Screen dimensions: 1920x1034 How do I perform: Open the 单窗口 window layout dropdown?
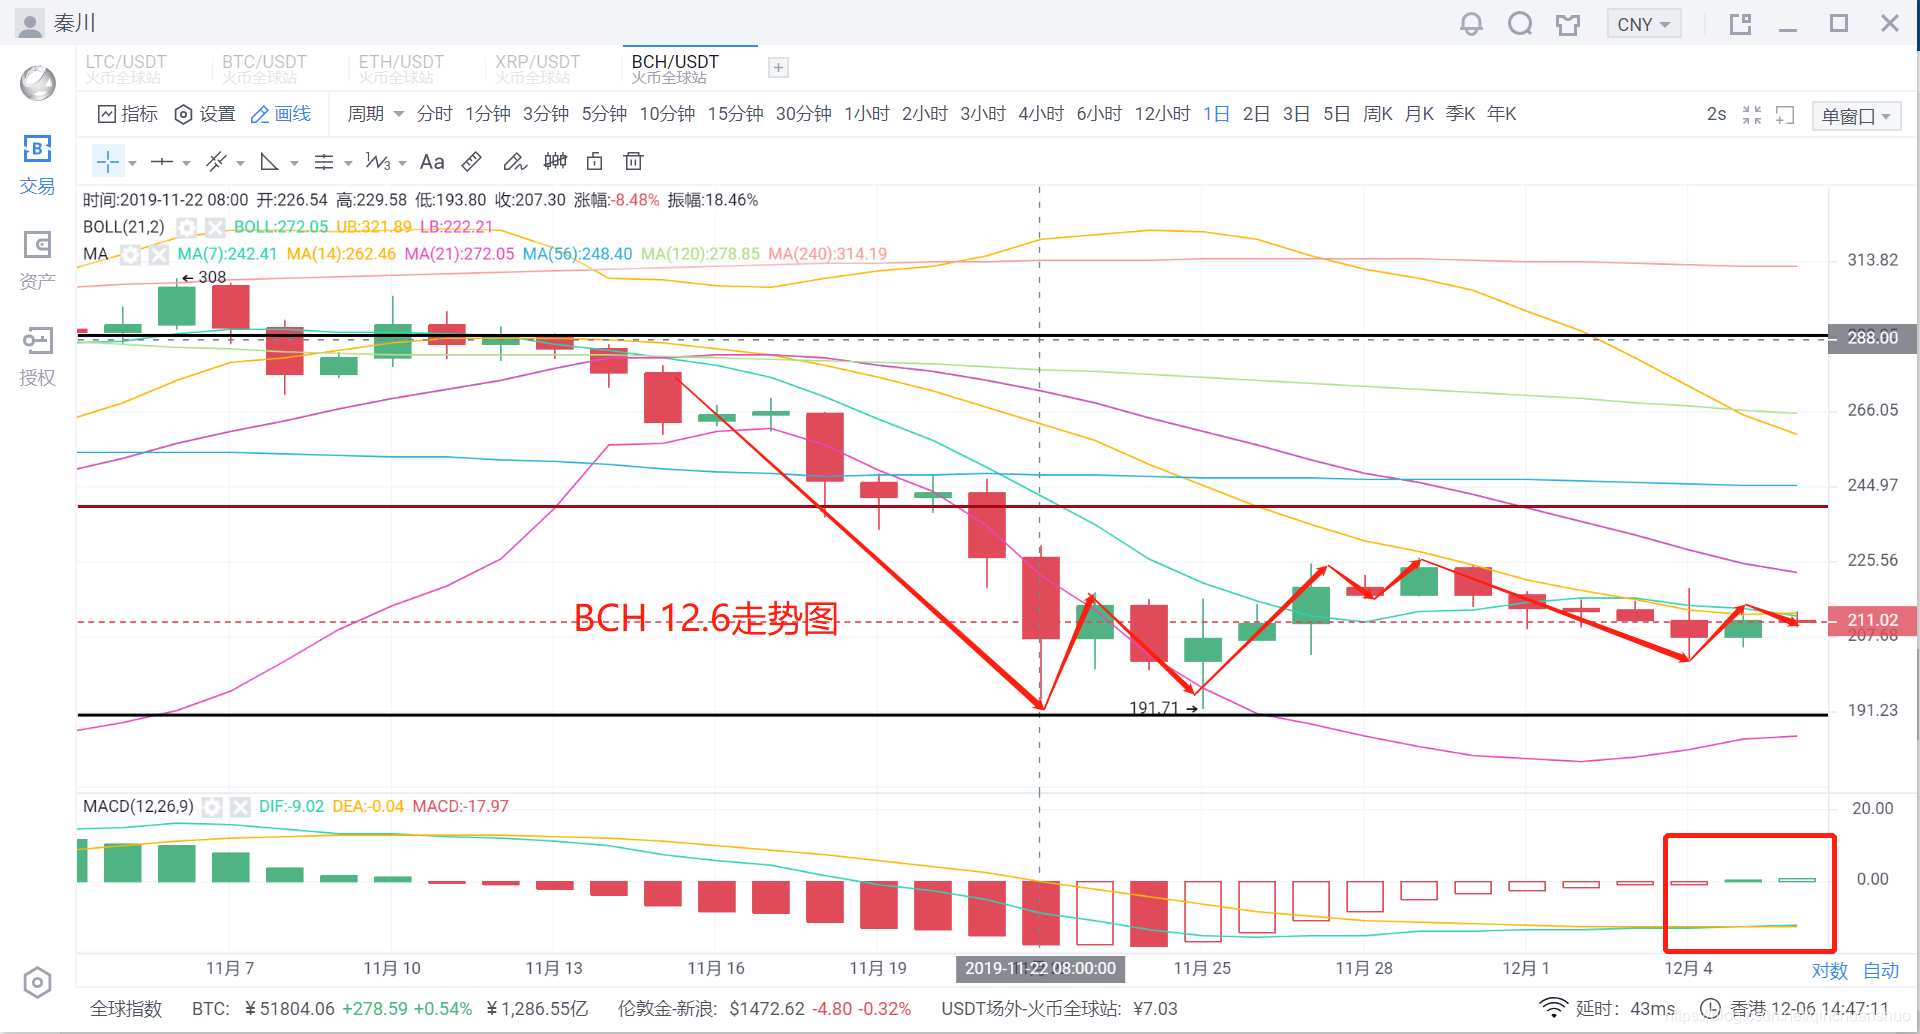click(x=1856, y=116)
